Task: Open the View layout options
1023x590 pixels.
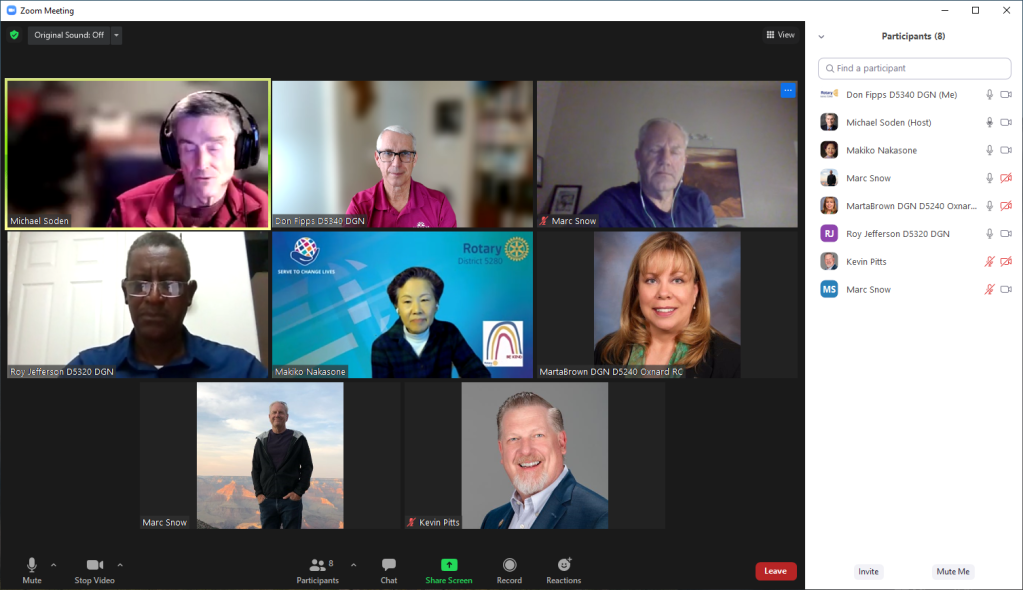Action: [780, 35]
